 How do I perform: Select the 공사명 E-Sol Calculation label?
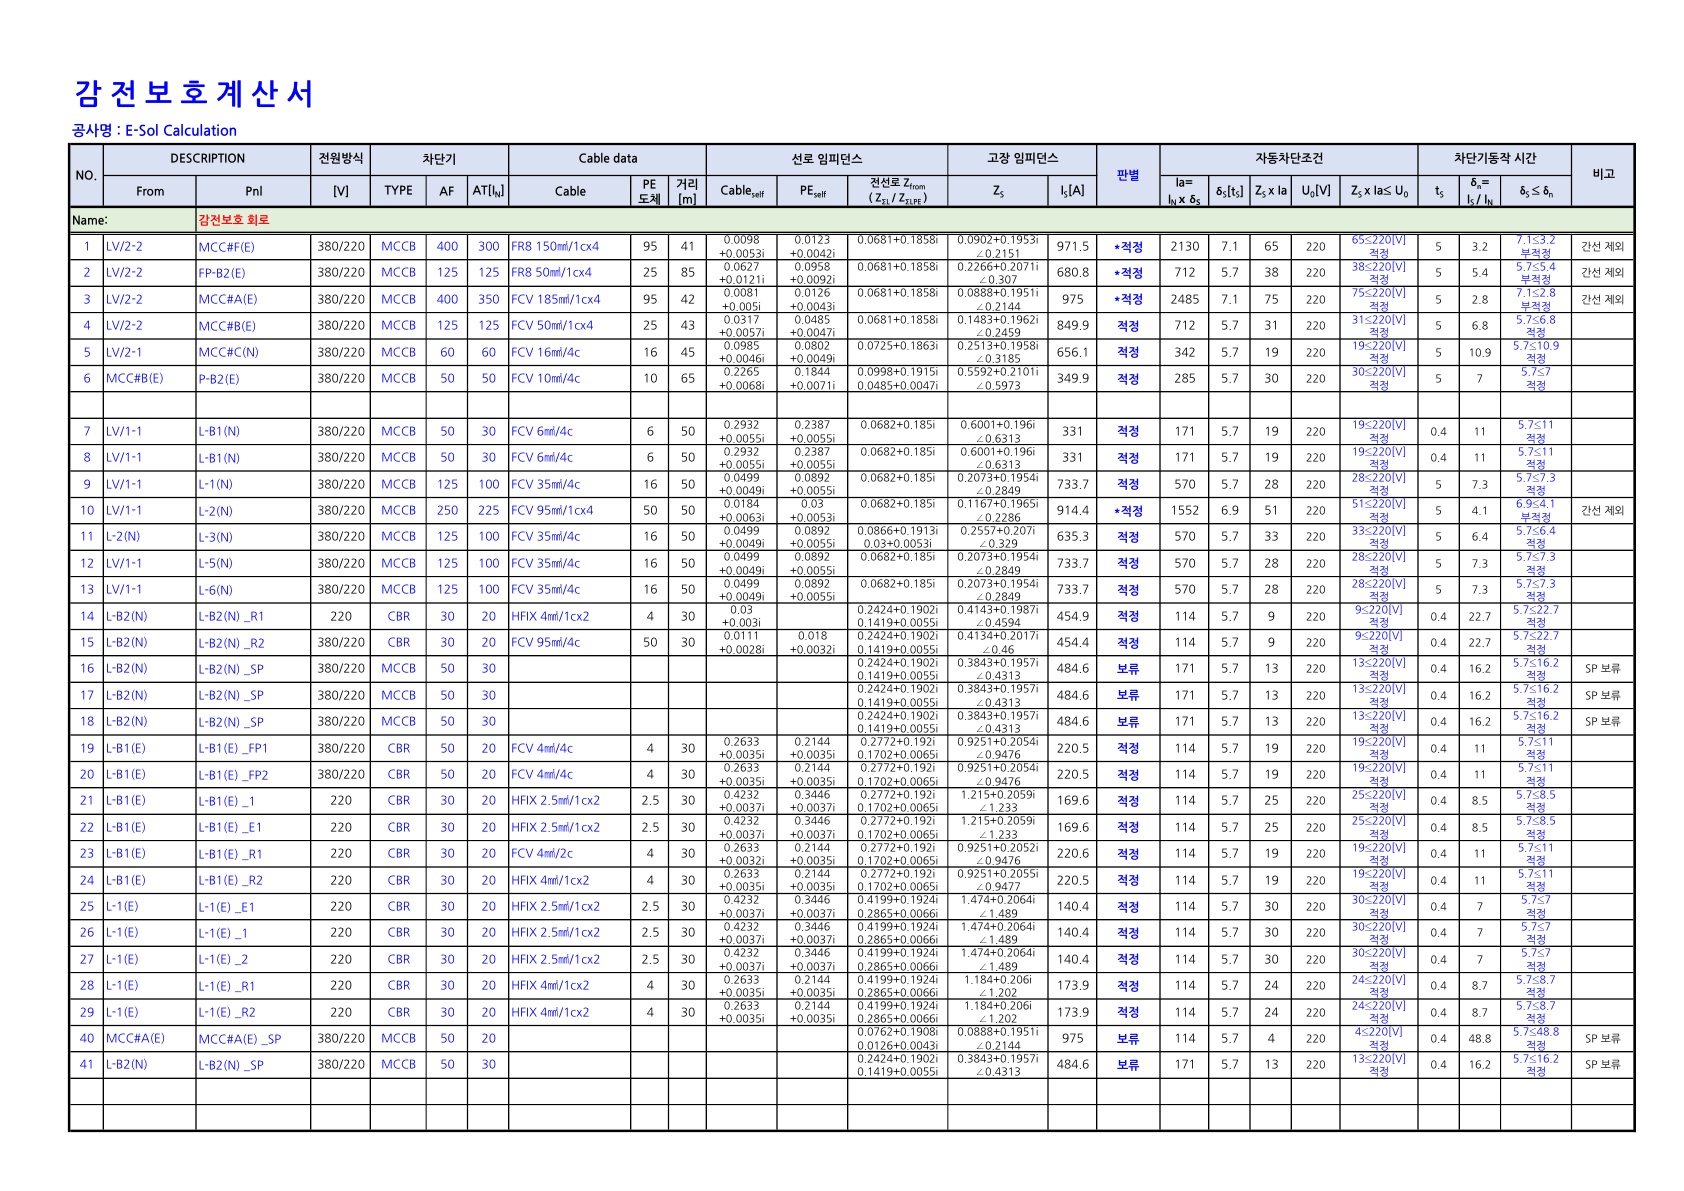click(x=154, y=131)
